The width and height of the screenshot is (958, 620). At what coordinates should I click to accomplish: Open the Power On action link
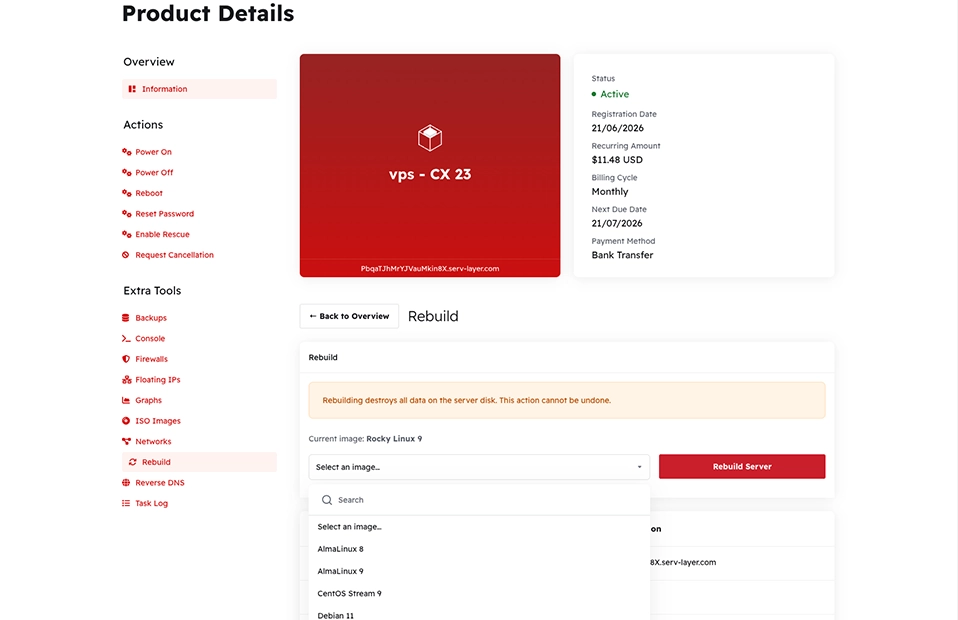coord(153,151)
